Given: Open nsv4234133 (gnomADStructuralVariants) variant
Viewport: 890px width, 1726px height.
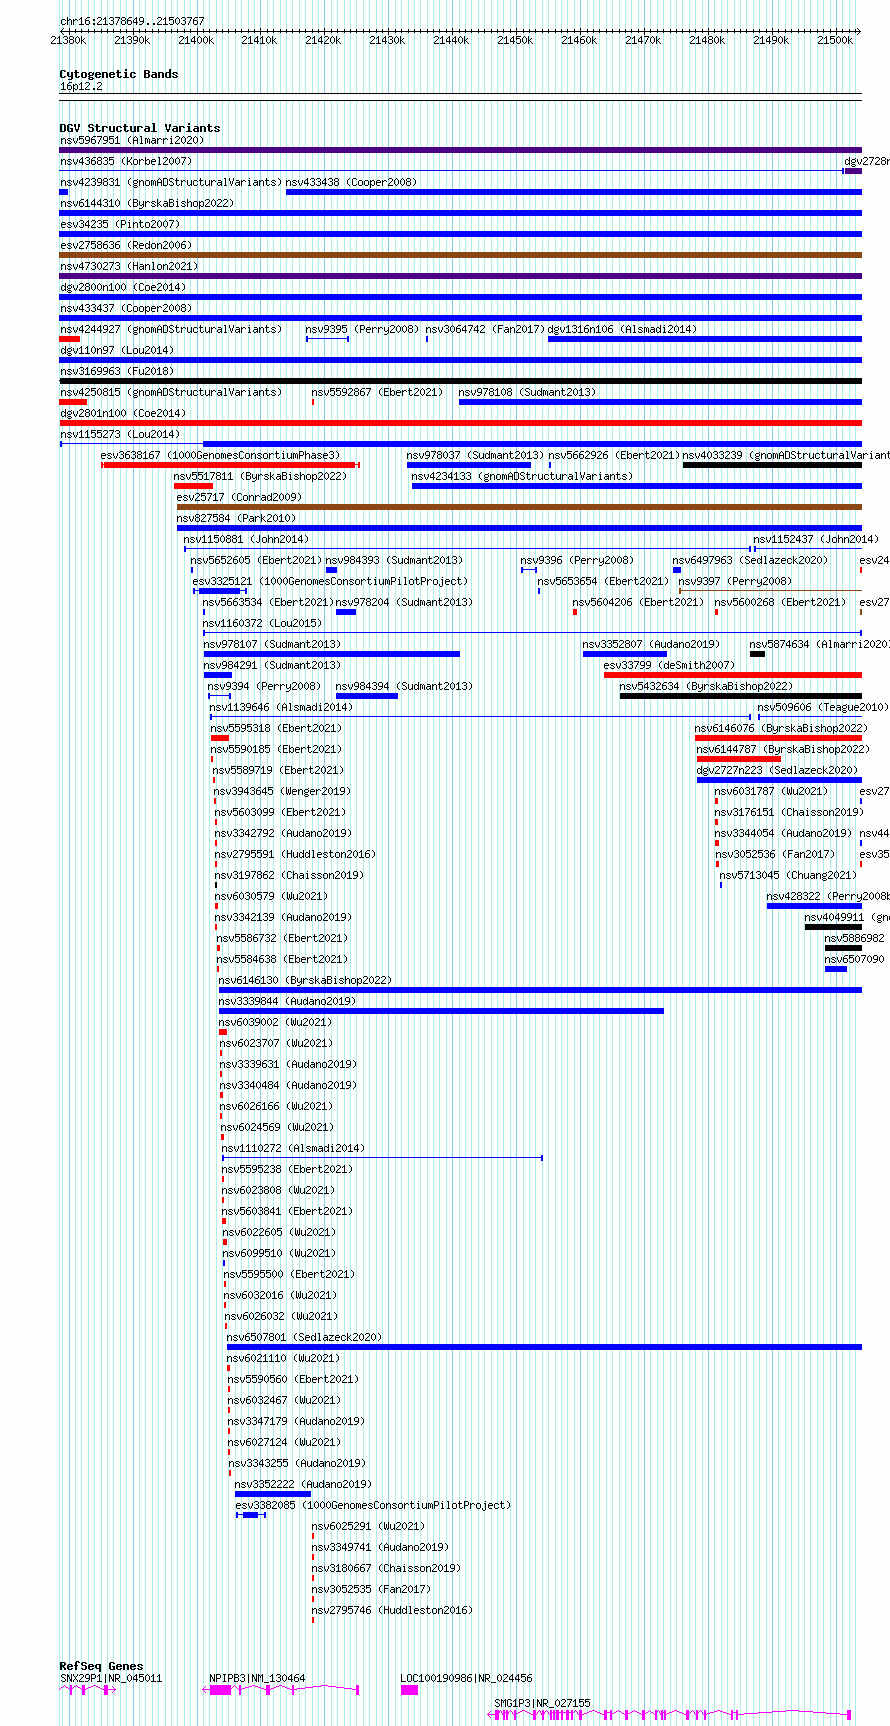Looking at the screenshot, I should tap(522, 476).
